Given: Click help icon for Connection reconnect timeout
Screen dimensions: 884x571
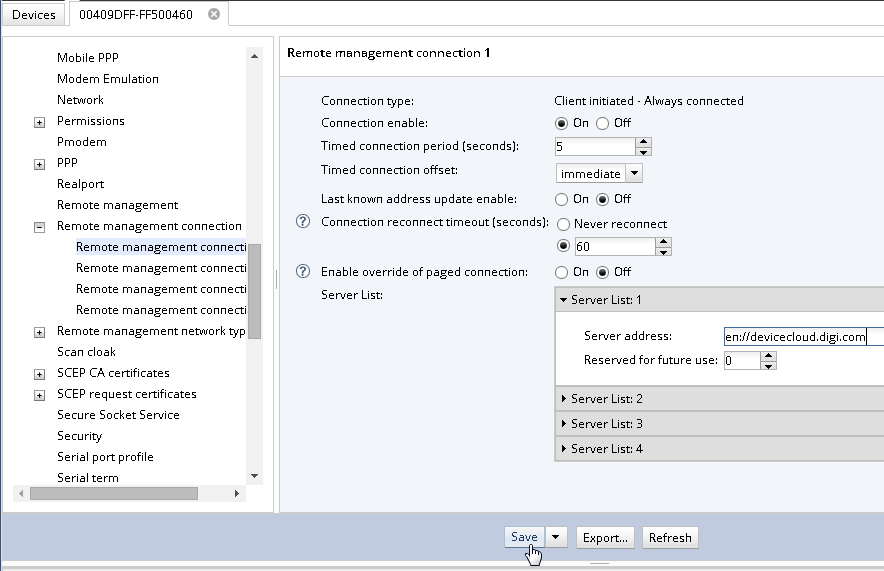Looking at the screenshot, I should coord(304,222).
